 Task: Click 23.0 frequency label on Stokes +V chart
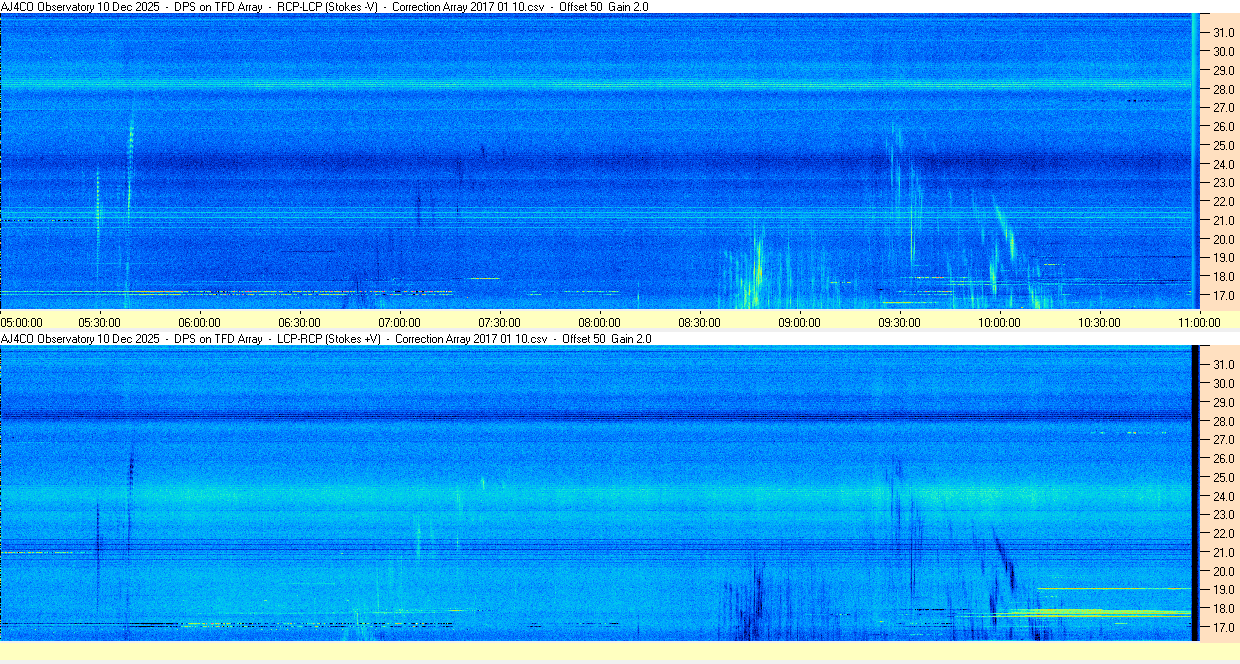pos(1224,515)
